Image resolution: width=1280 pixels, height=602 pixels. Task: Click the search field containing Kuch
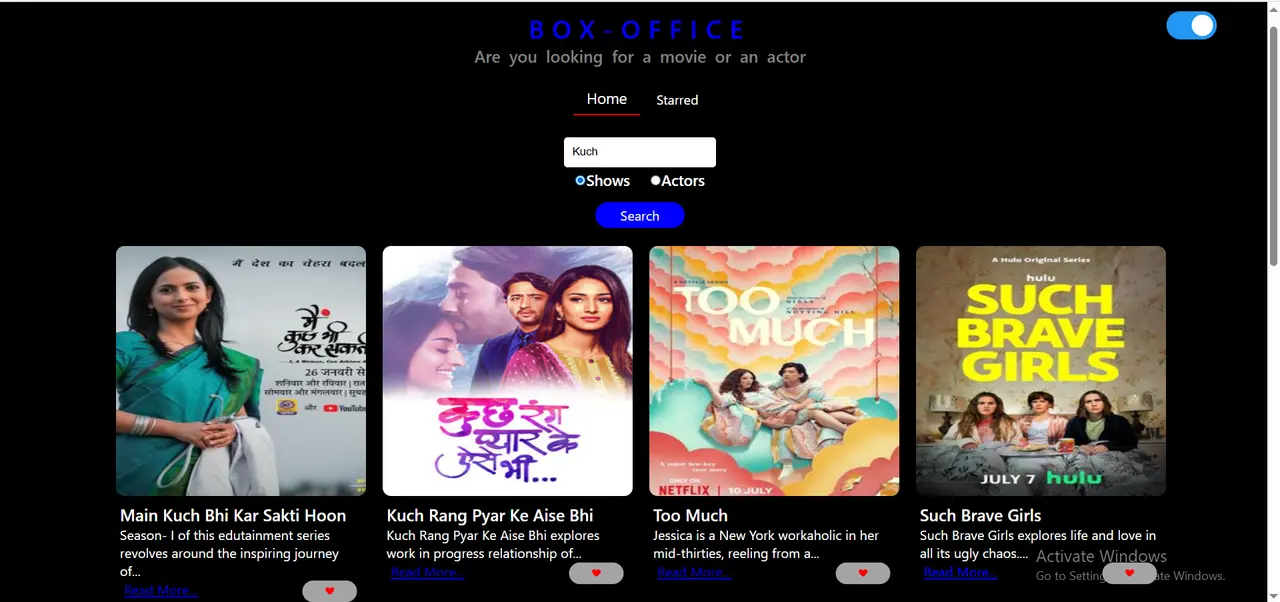(x=640, y=152)
